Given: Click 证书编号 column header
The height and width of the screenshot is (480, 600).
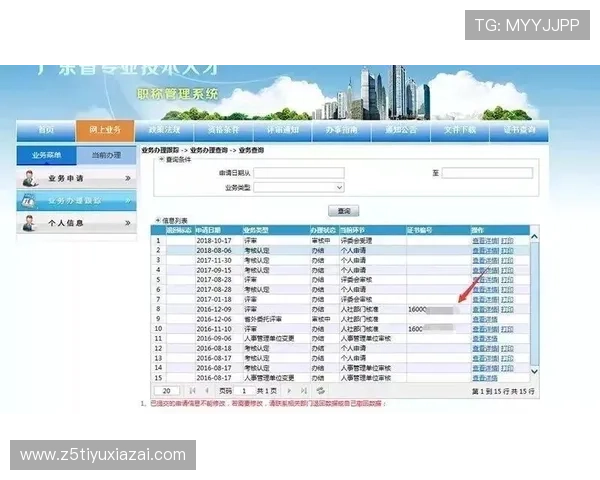Looking at the screenshot, I should pyautogui.click(x=438, y=230).
